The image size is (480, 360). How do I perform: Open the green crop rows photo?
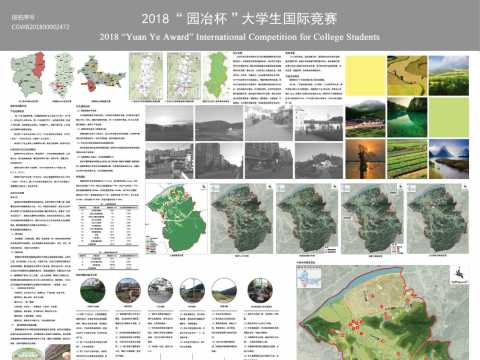click(407, 159)
